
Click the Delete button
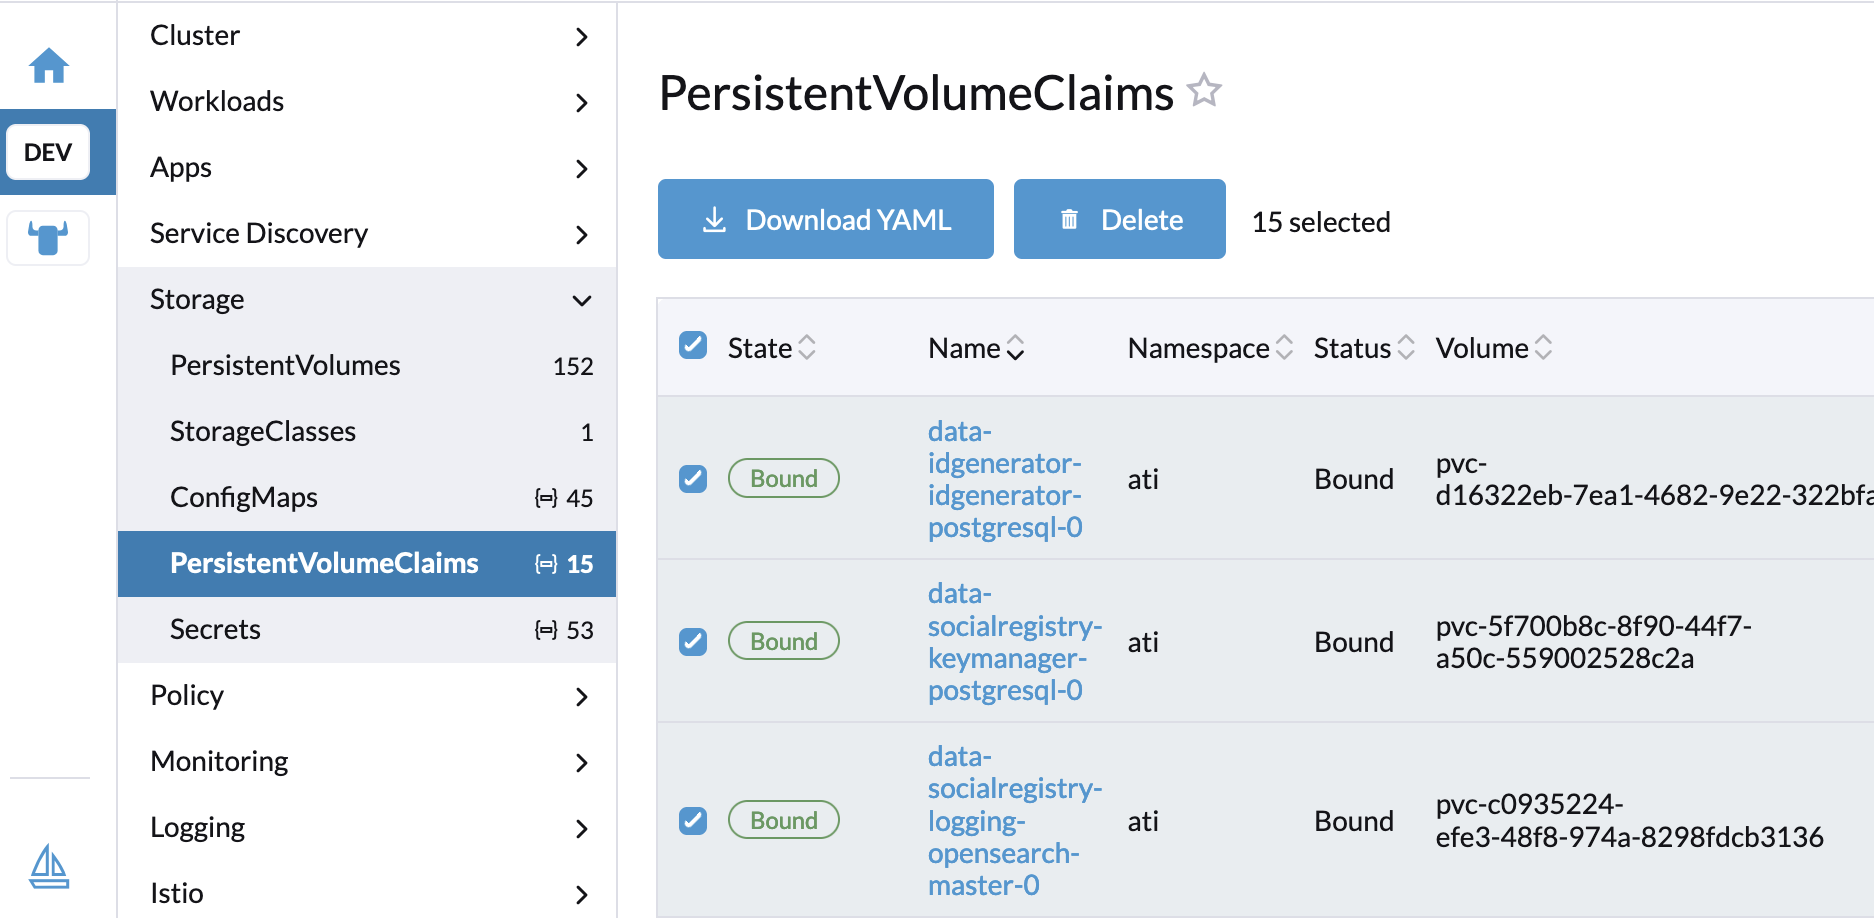(x=1119, y=220)
